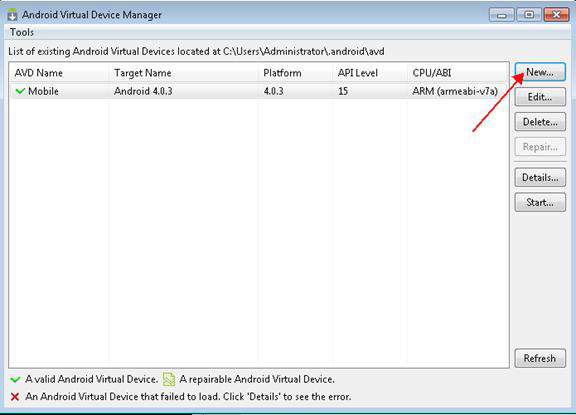Click 'A valid Android Virtual Device.' text
This screenshot has height=415, width=576.
click(91, 379)
